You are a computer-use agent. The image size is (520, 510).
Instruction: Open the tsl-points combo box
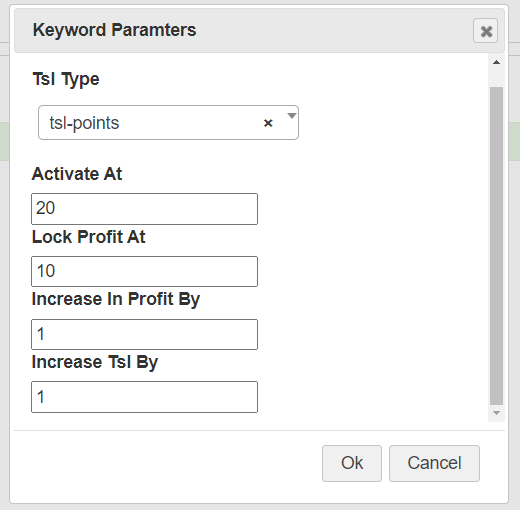pos(168,123)
